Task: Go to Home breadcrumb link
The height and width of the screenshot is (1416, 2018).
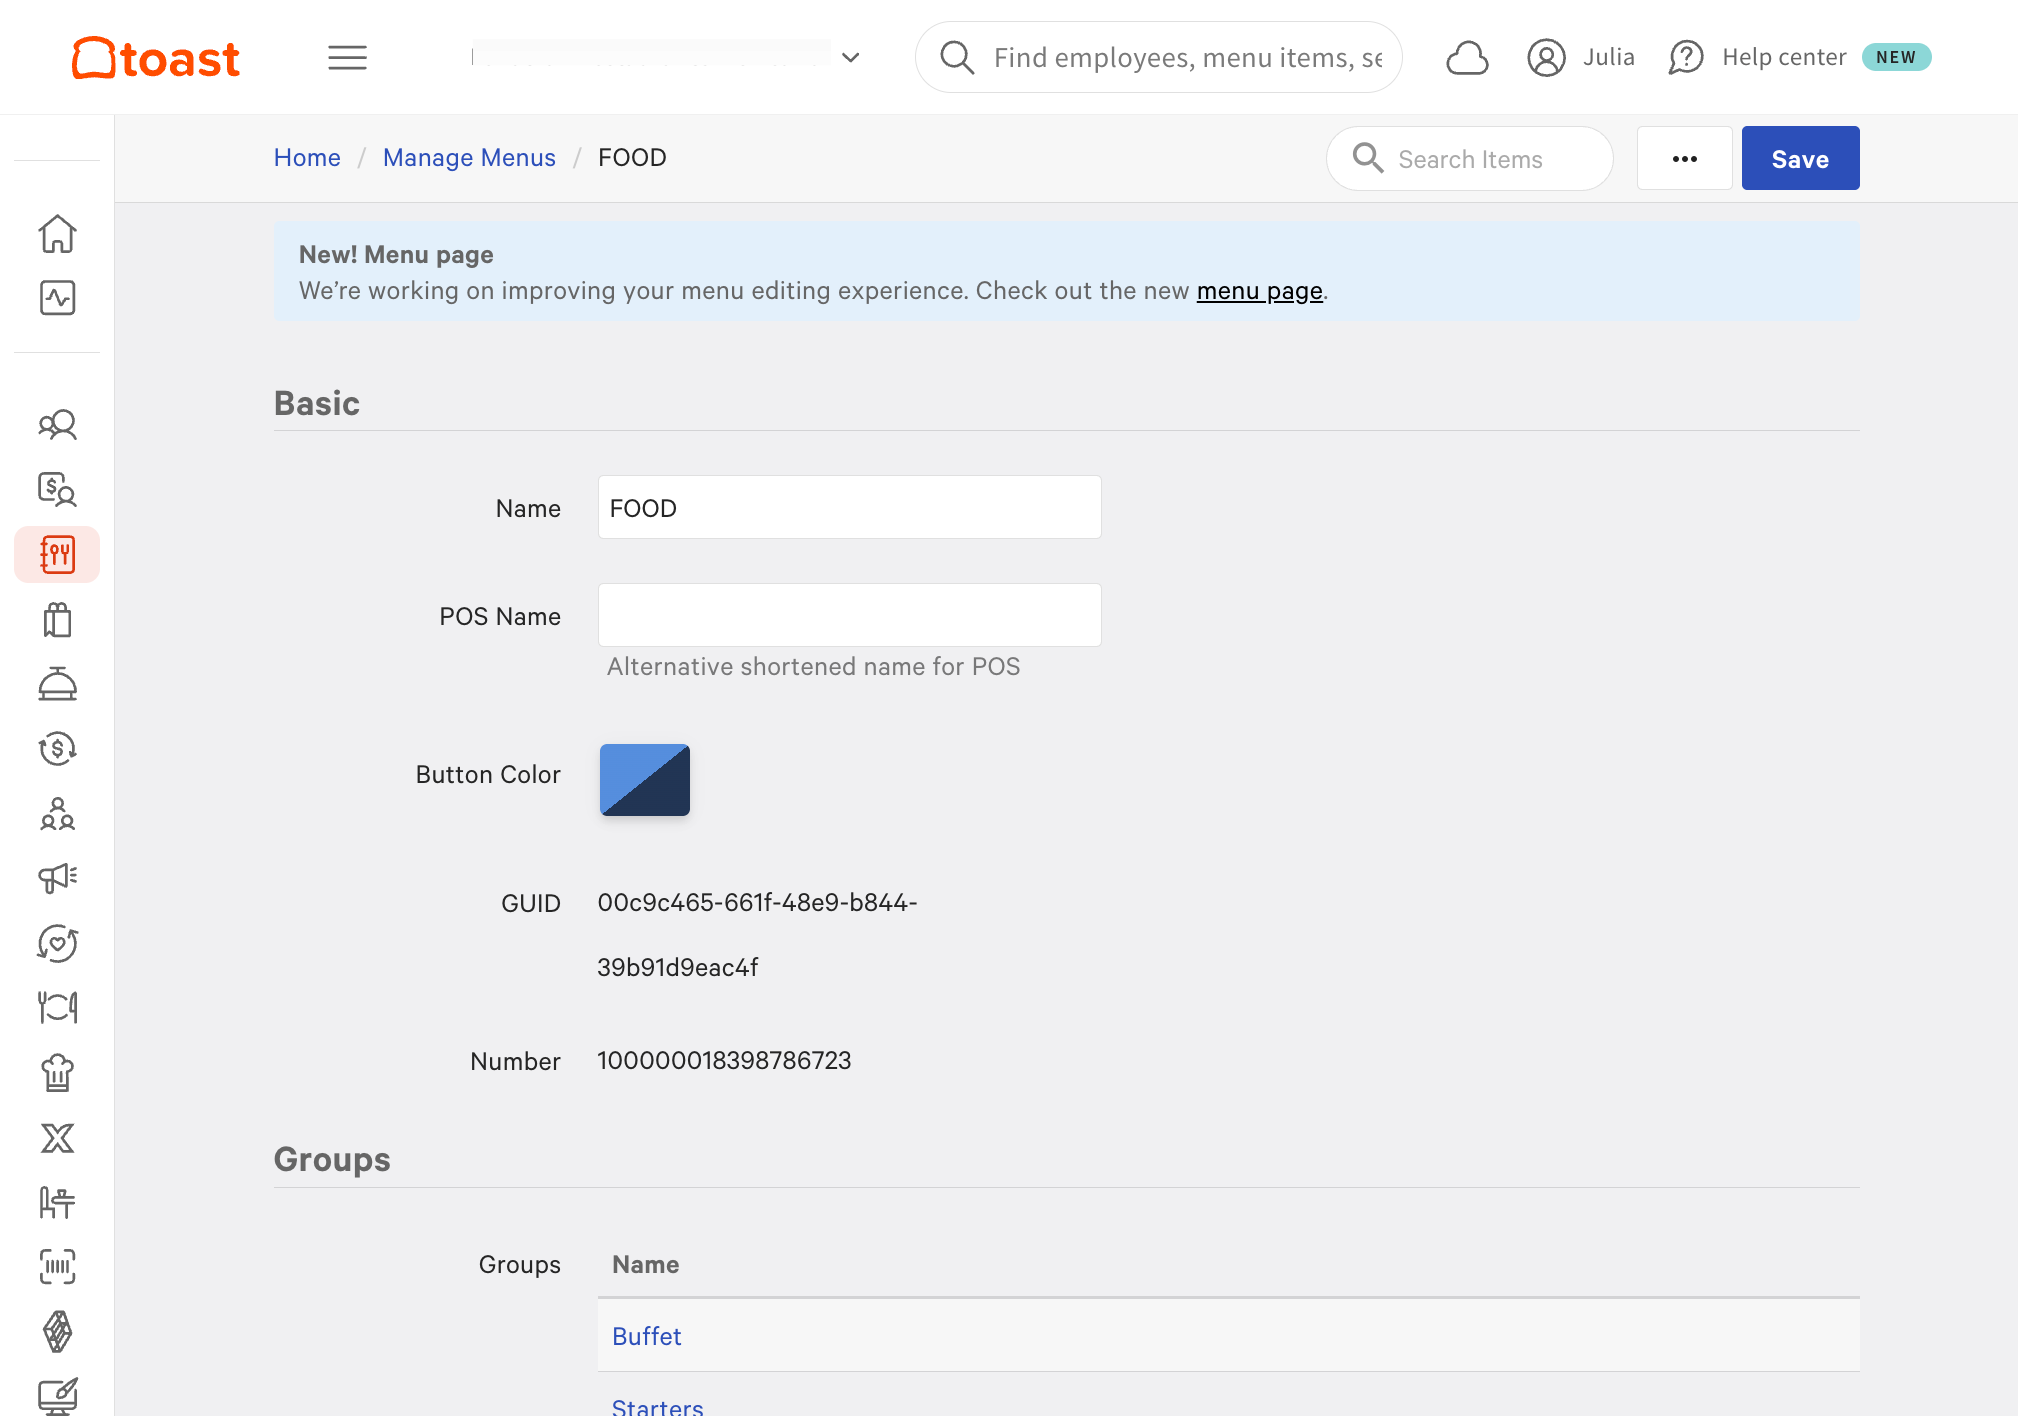Action: tap(307, 158)
